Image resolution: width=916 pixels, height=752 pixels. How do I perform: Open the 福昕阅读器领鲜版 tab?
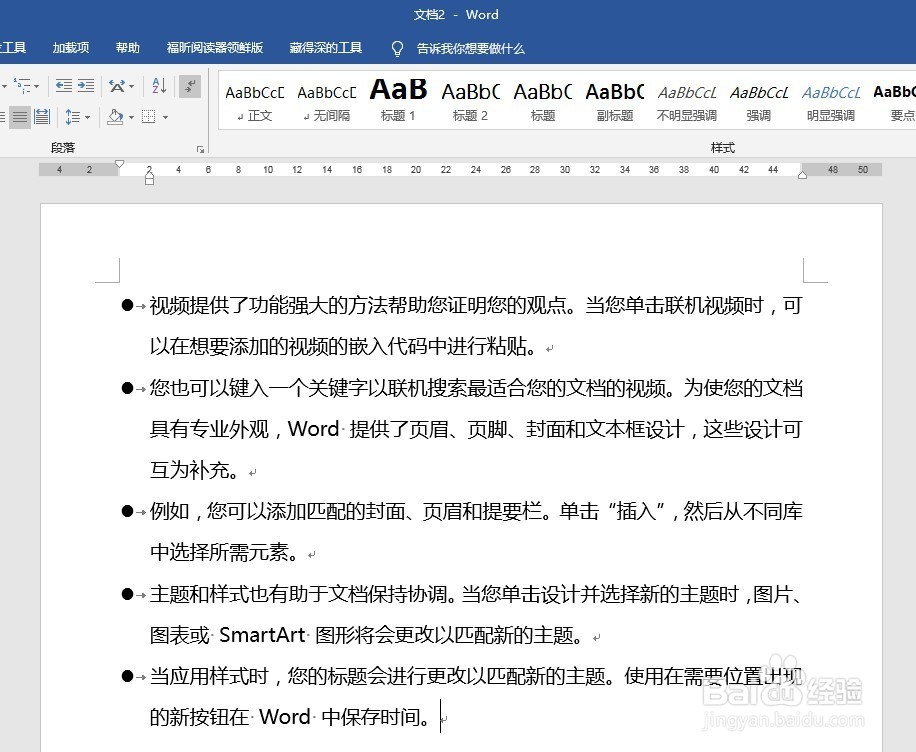214,48
